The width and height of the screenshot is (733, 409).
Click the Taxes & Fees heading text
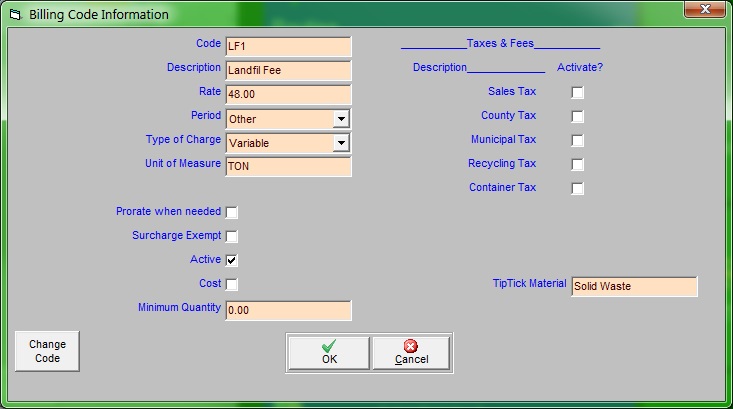500,43
